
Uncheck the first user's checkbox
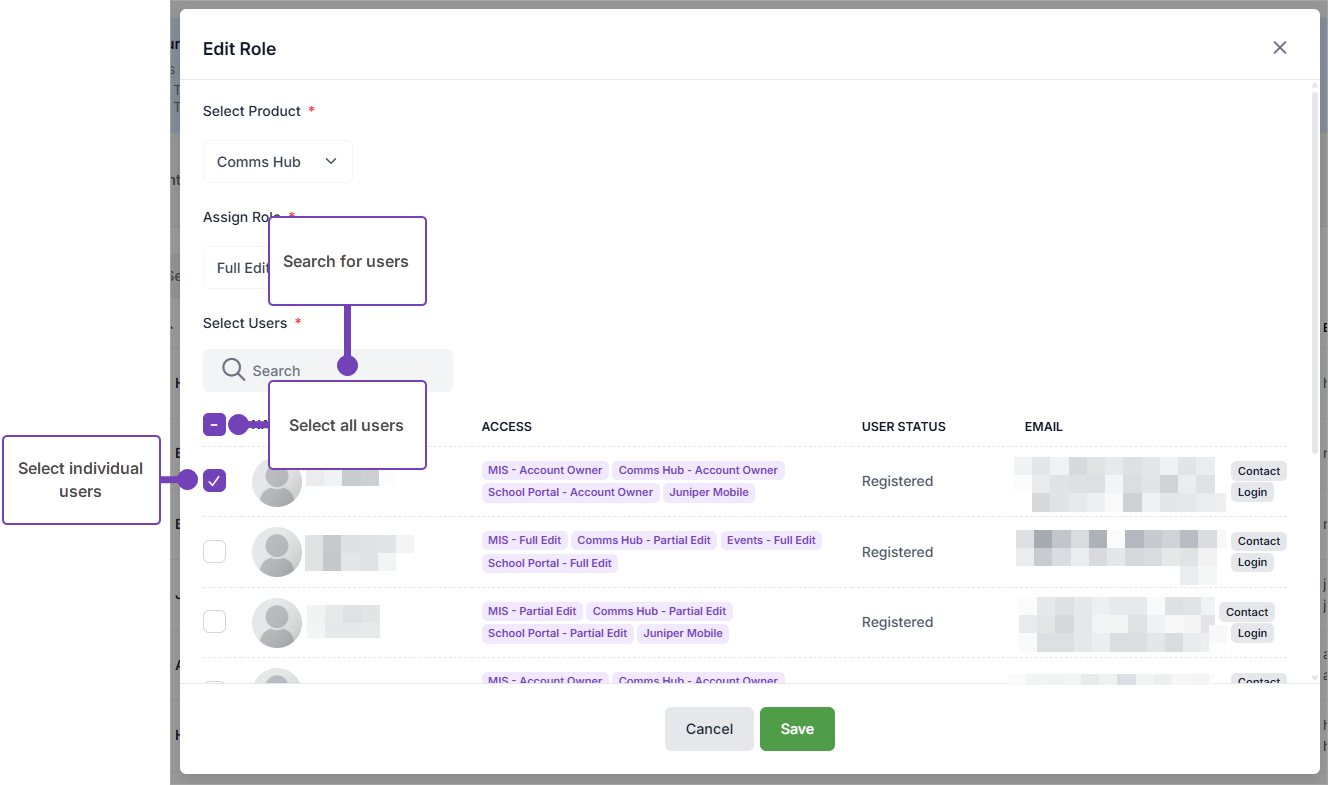[214, 481]
